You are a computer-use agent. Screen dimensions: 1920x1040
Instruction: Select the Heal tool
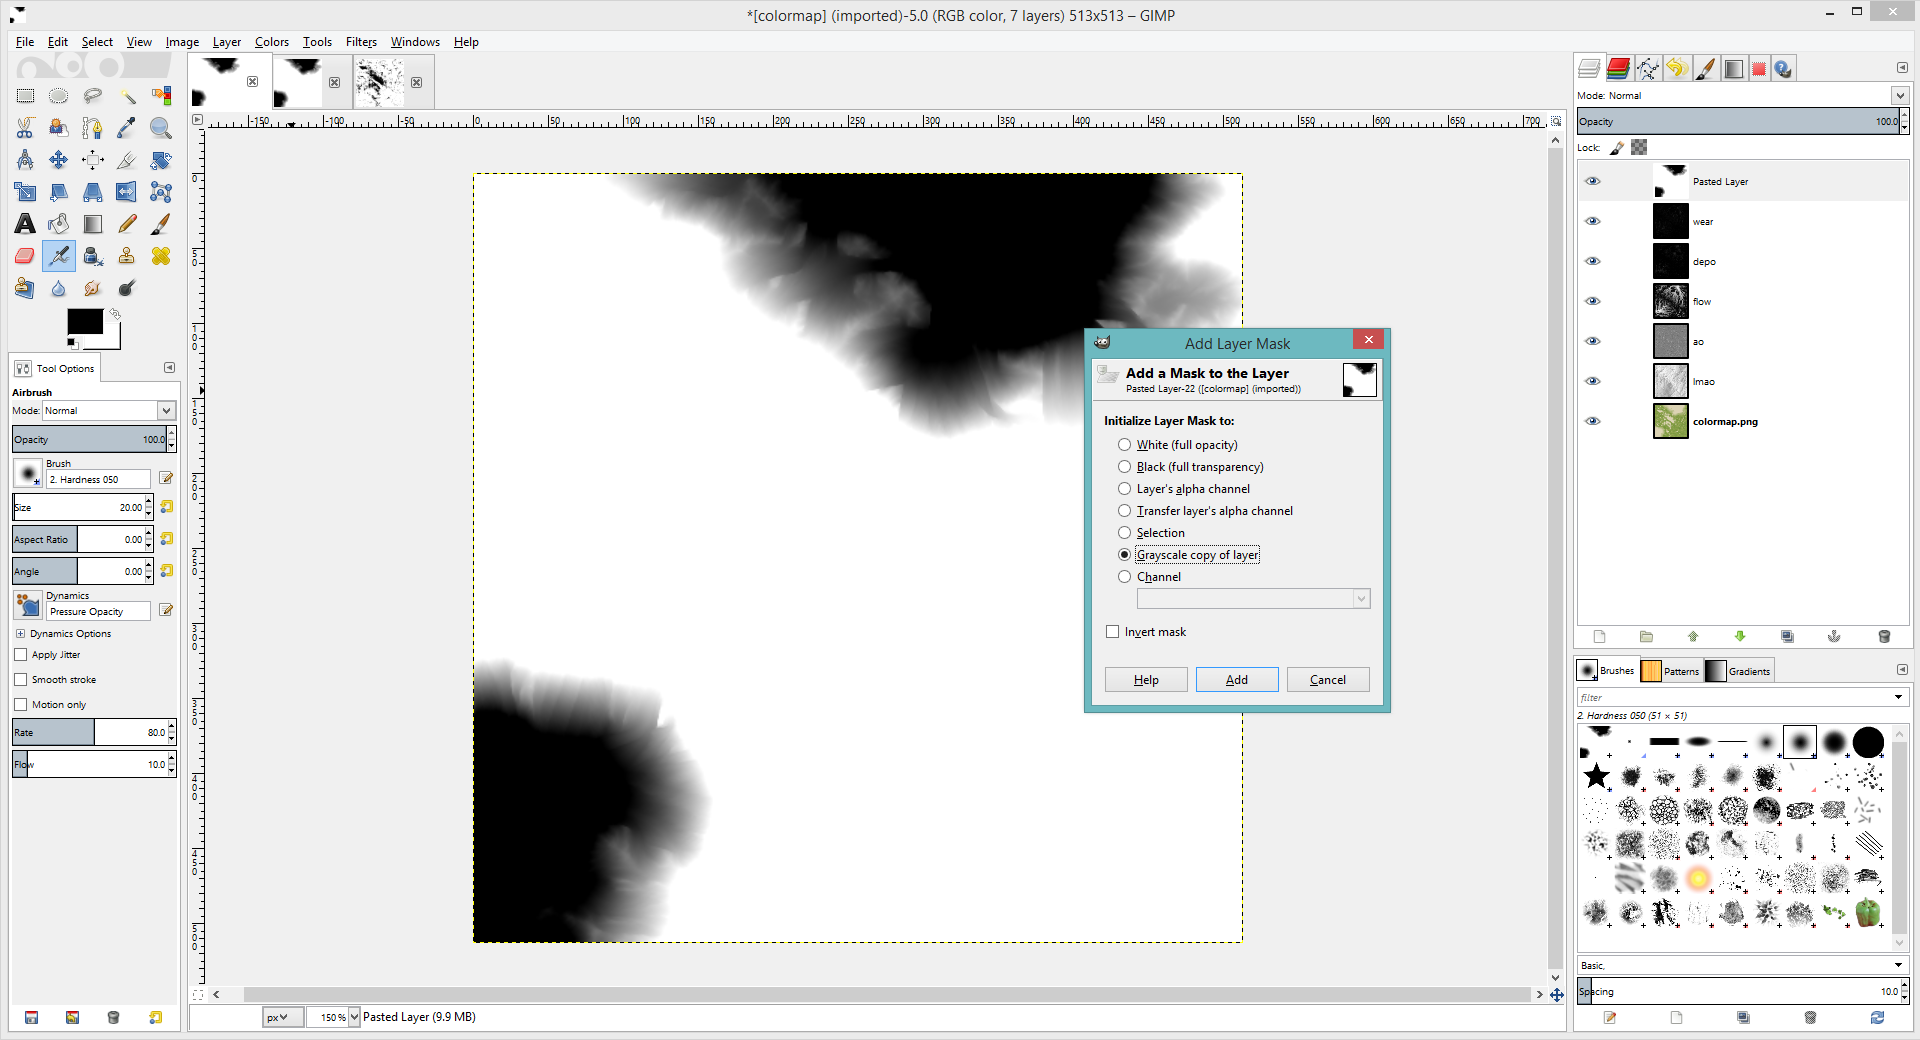160,256
